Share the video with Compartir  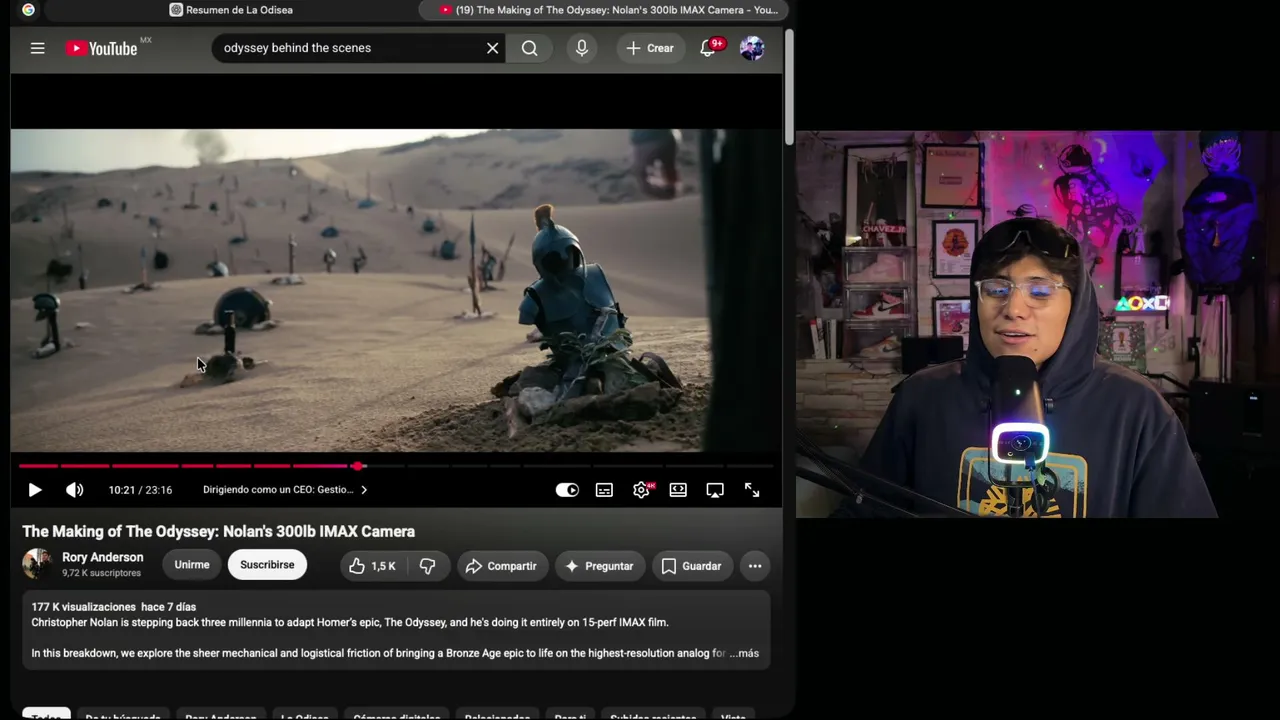502,566
